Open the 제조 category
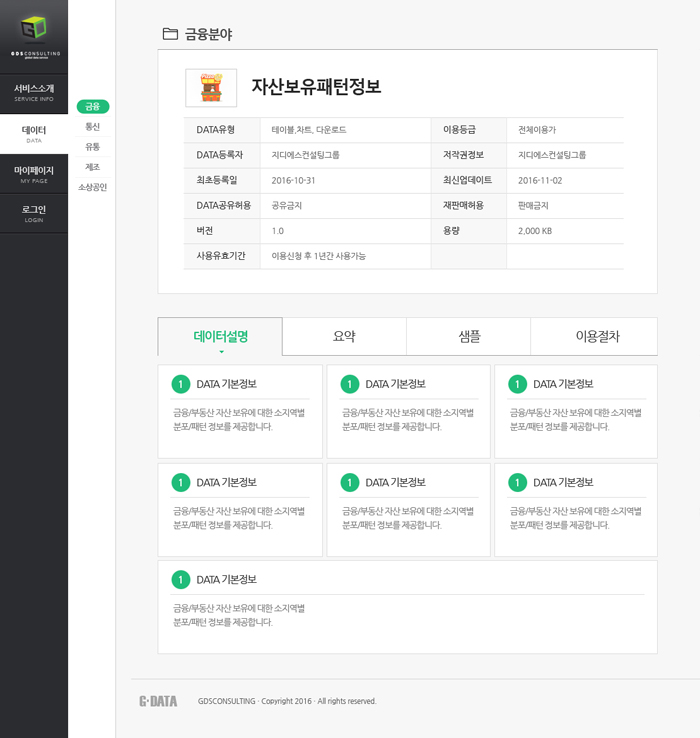 pos(93,167)
